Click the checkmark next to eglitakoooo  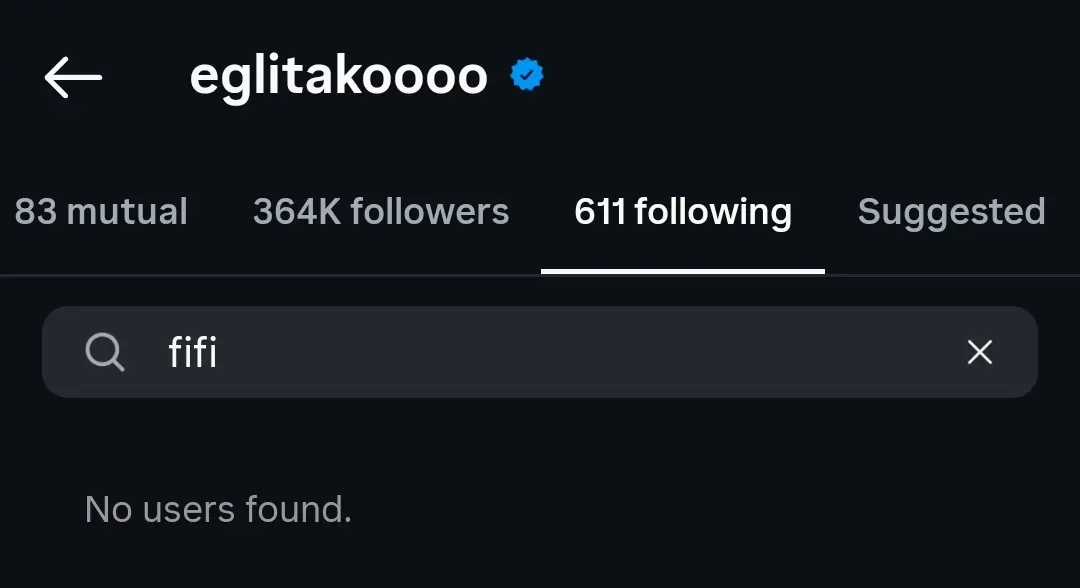point(527,74)
